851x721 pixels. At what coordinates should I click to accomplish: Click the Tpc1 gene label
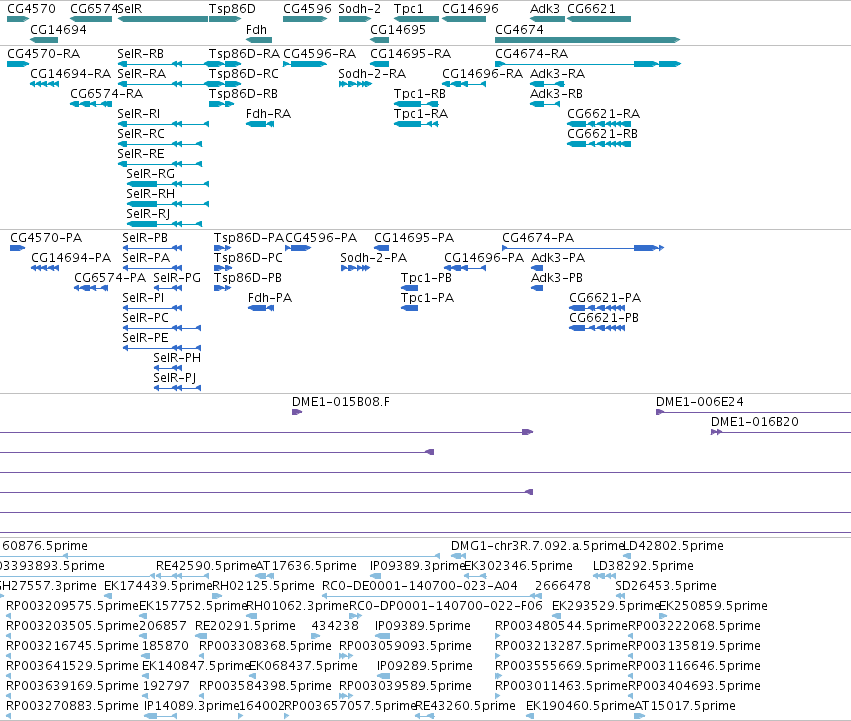click(x=409, y=9)
